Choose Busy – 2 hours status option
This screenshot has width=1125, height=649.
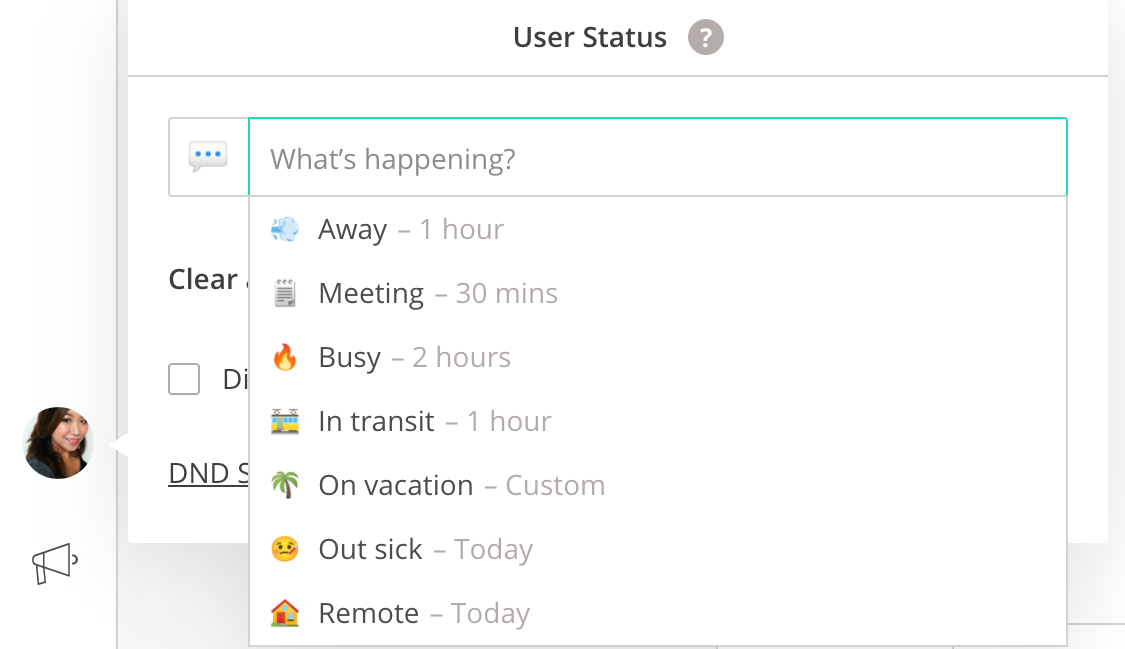tap(658, 357)
